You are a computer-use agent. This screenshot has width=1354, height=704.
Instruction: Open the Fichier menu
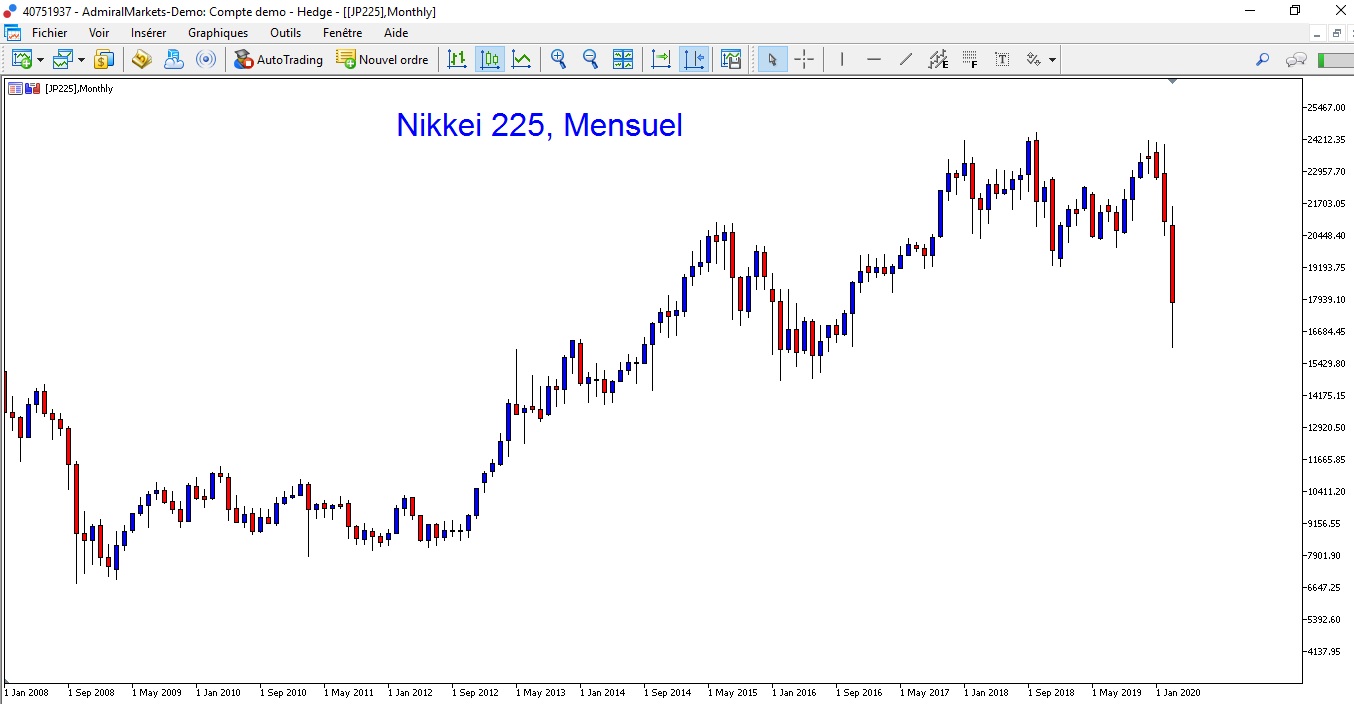(49, 33)
